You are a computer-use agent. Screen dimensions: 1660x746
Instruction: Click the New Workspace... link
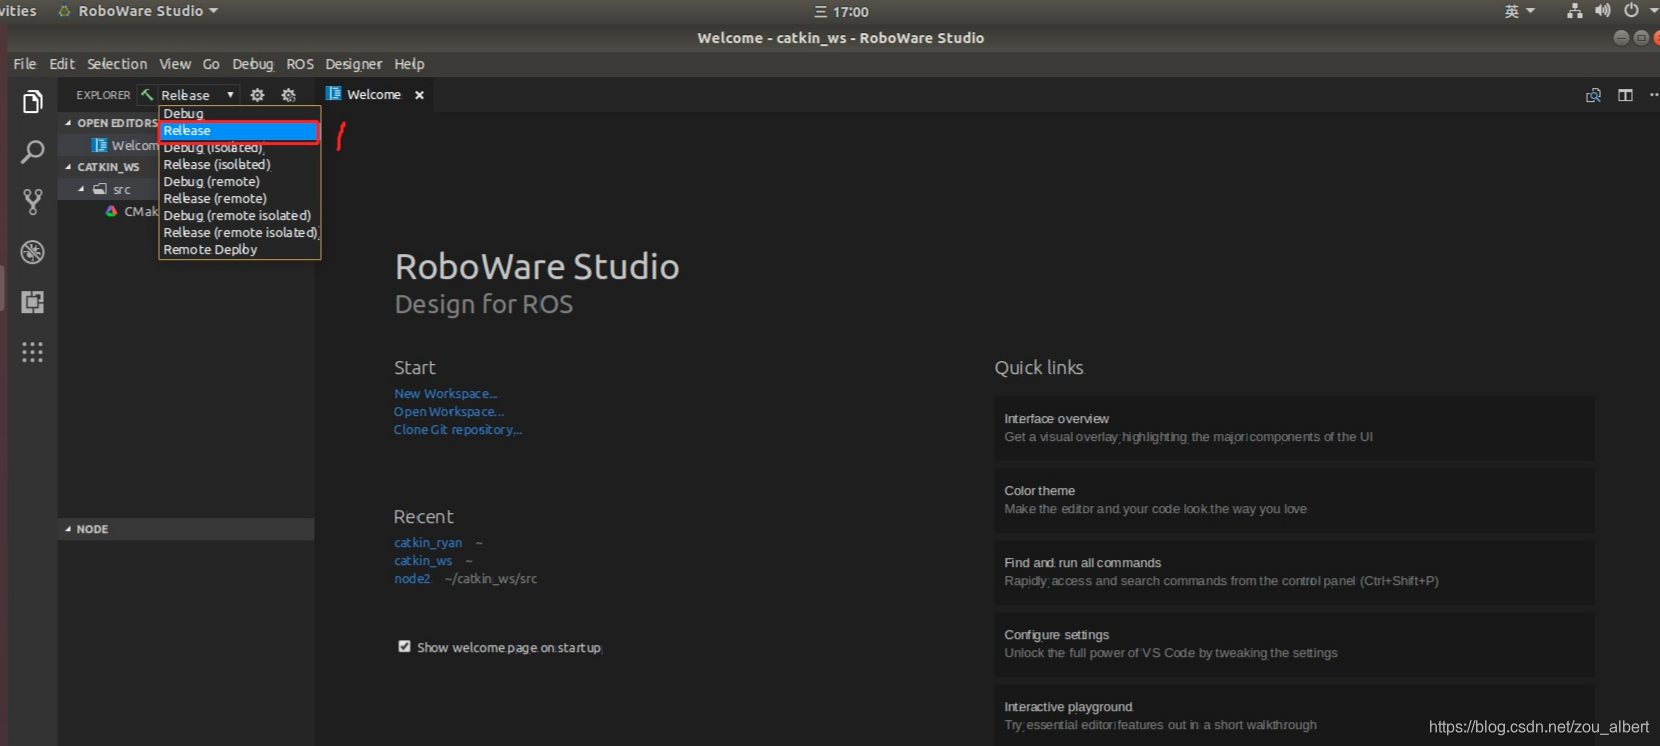coord(445,394)
